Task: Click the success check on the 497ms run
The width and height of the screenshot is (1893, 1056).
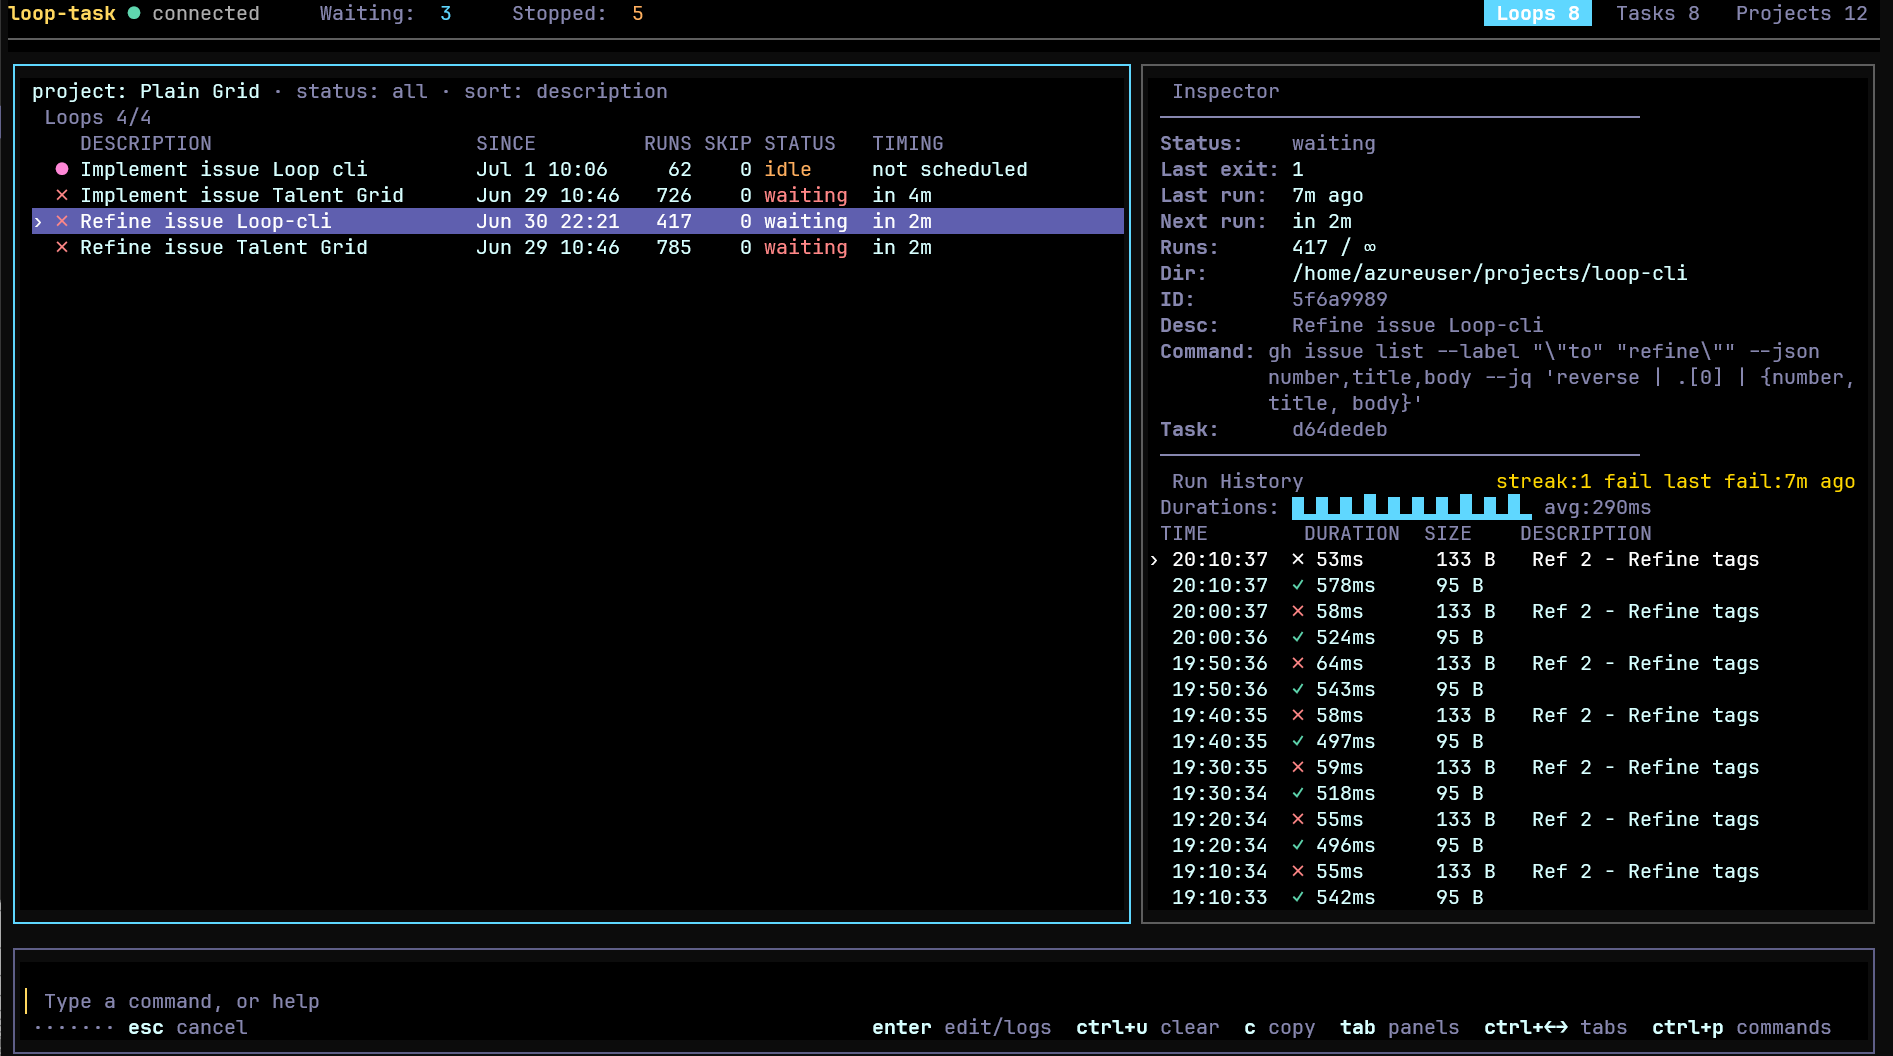Action: click(1298, 741)
